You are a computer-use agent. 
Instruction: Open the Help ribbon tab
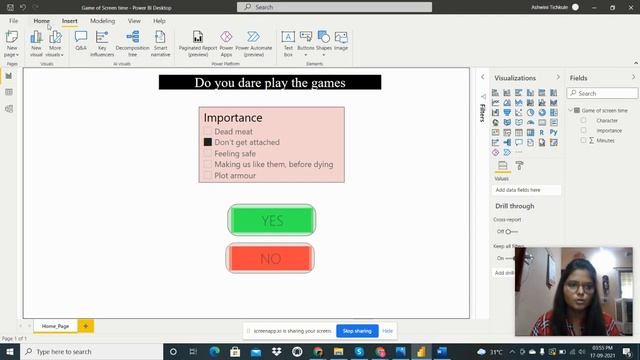point(159,21)
